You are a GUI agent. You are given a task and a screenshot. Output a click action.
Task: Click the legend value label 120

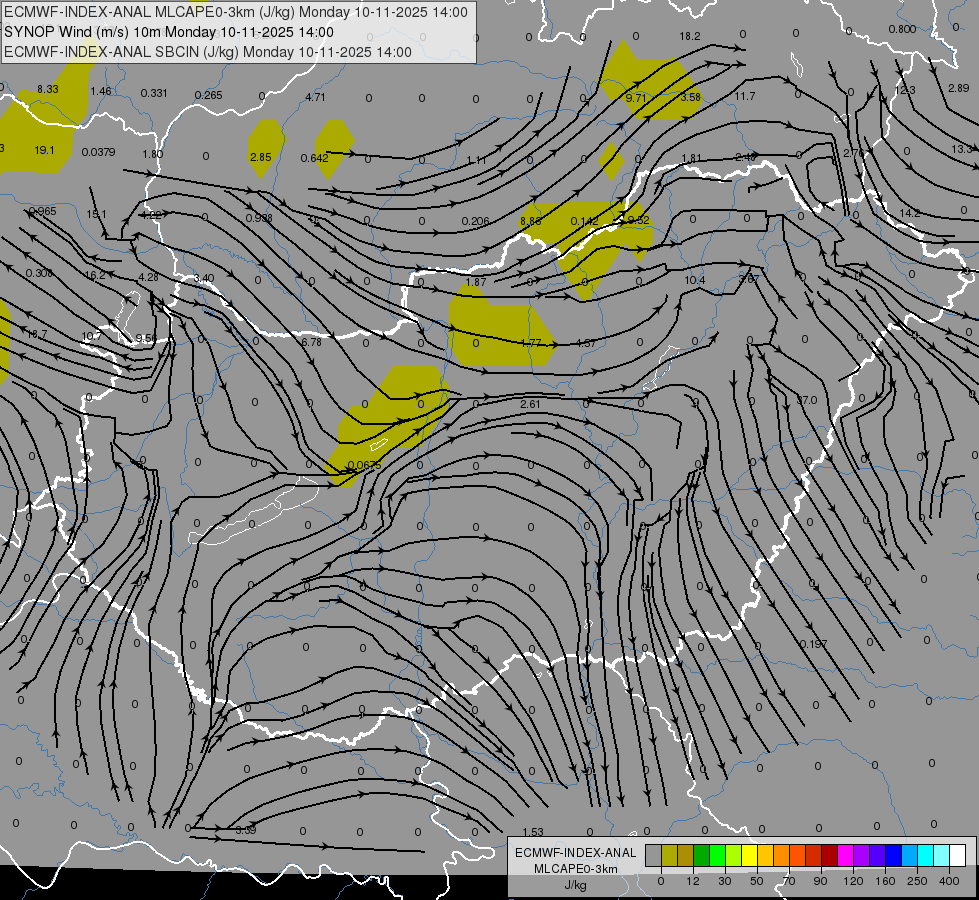[x=853, y=881]
